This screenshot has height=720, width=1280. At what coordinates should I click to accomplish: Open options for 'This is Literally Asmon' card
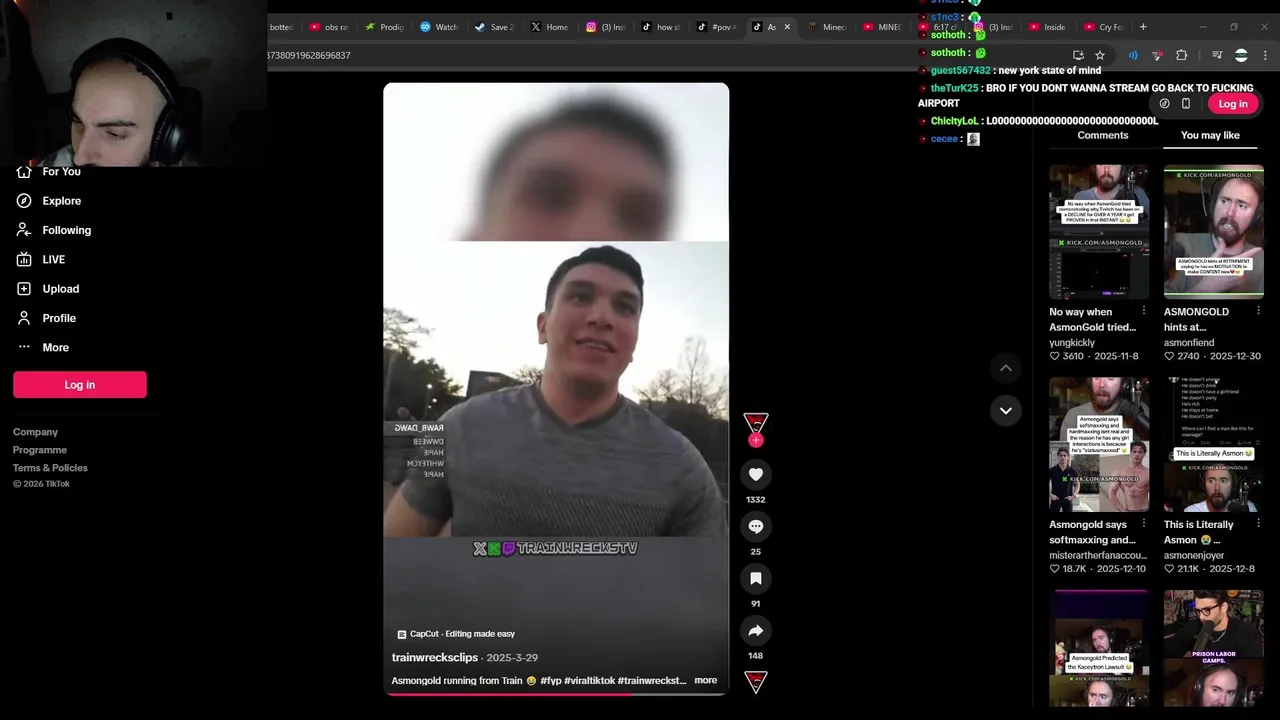click(x=1258, y=524)
